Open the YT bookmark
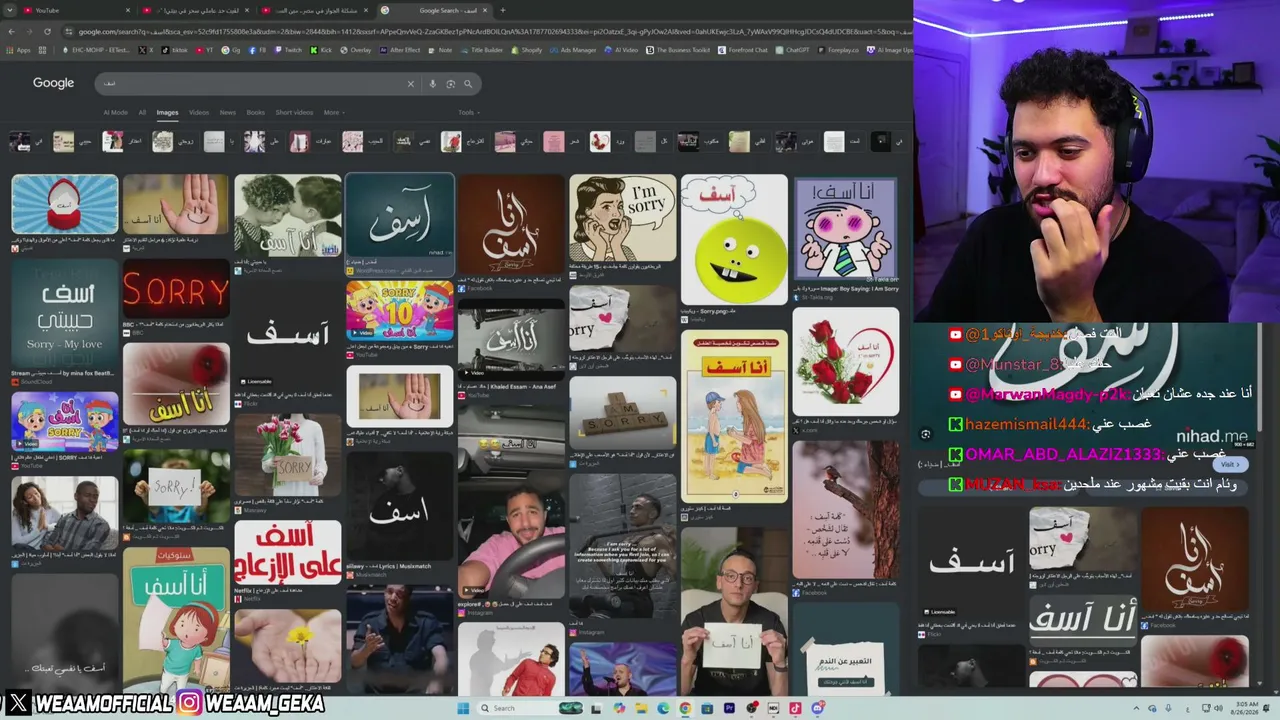Image resolution: width=1280 pixels, height=720 pixels. tap(205, 50)
